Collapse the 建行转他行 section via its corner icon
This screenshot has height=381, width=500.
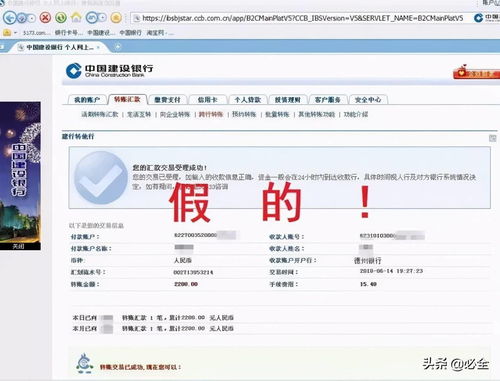[x=492, y=138]
